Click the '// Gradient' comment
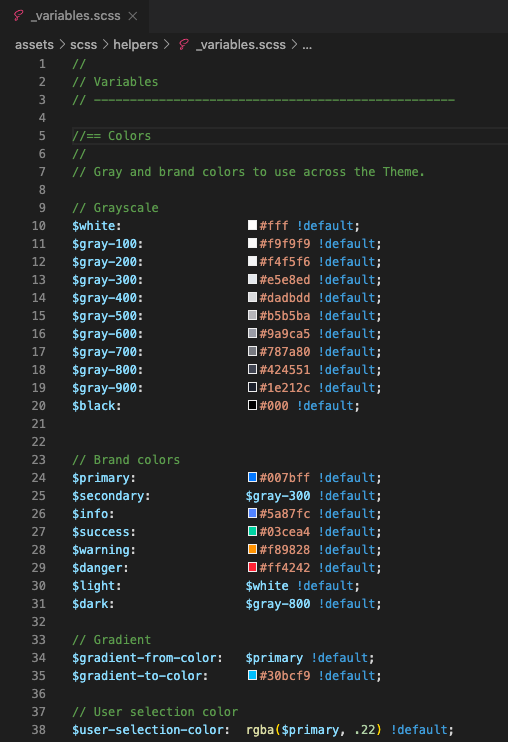Screen dimensions: 508x742 click(x=112, y=639)
